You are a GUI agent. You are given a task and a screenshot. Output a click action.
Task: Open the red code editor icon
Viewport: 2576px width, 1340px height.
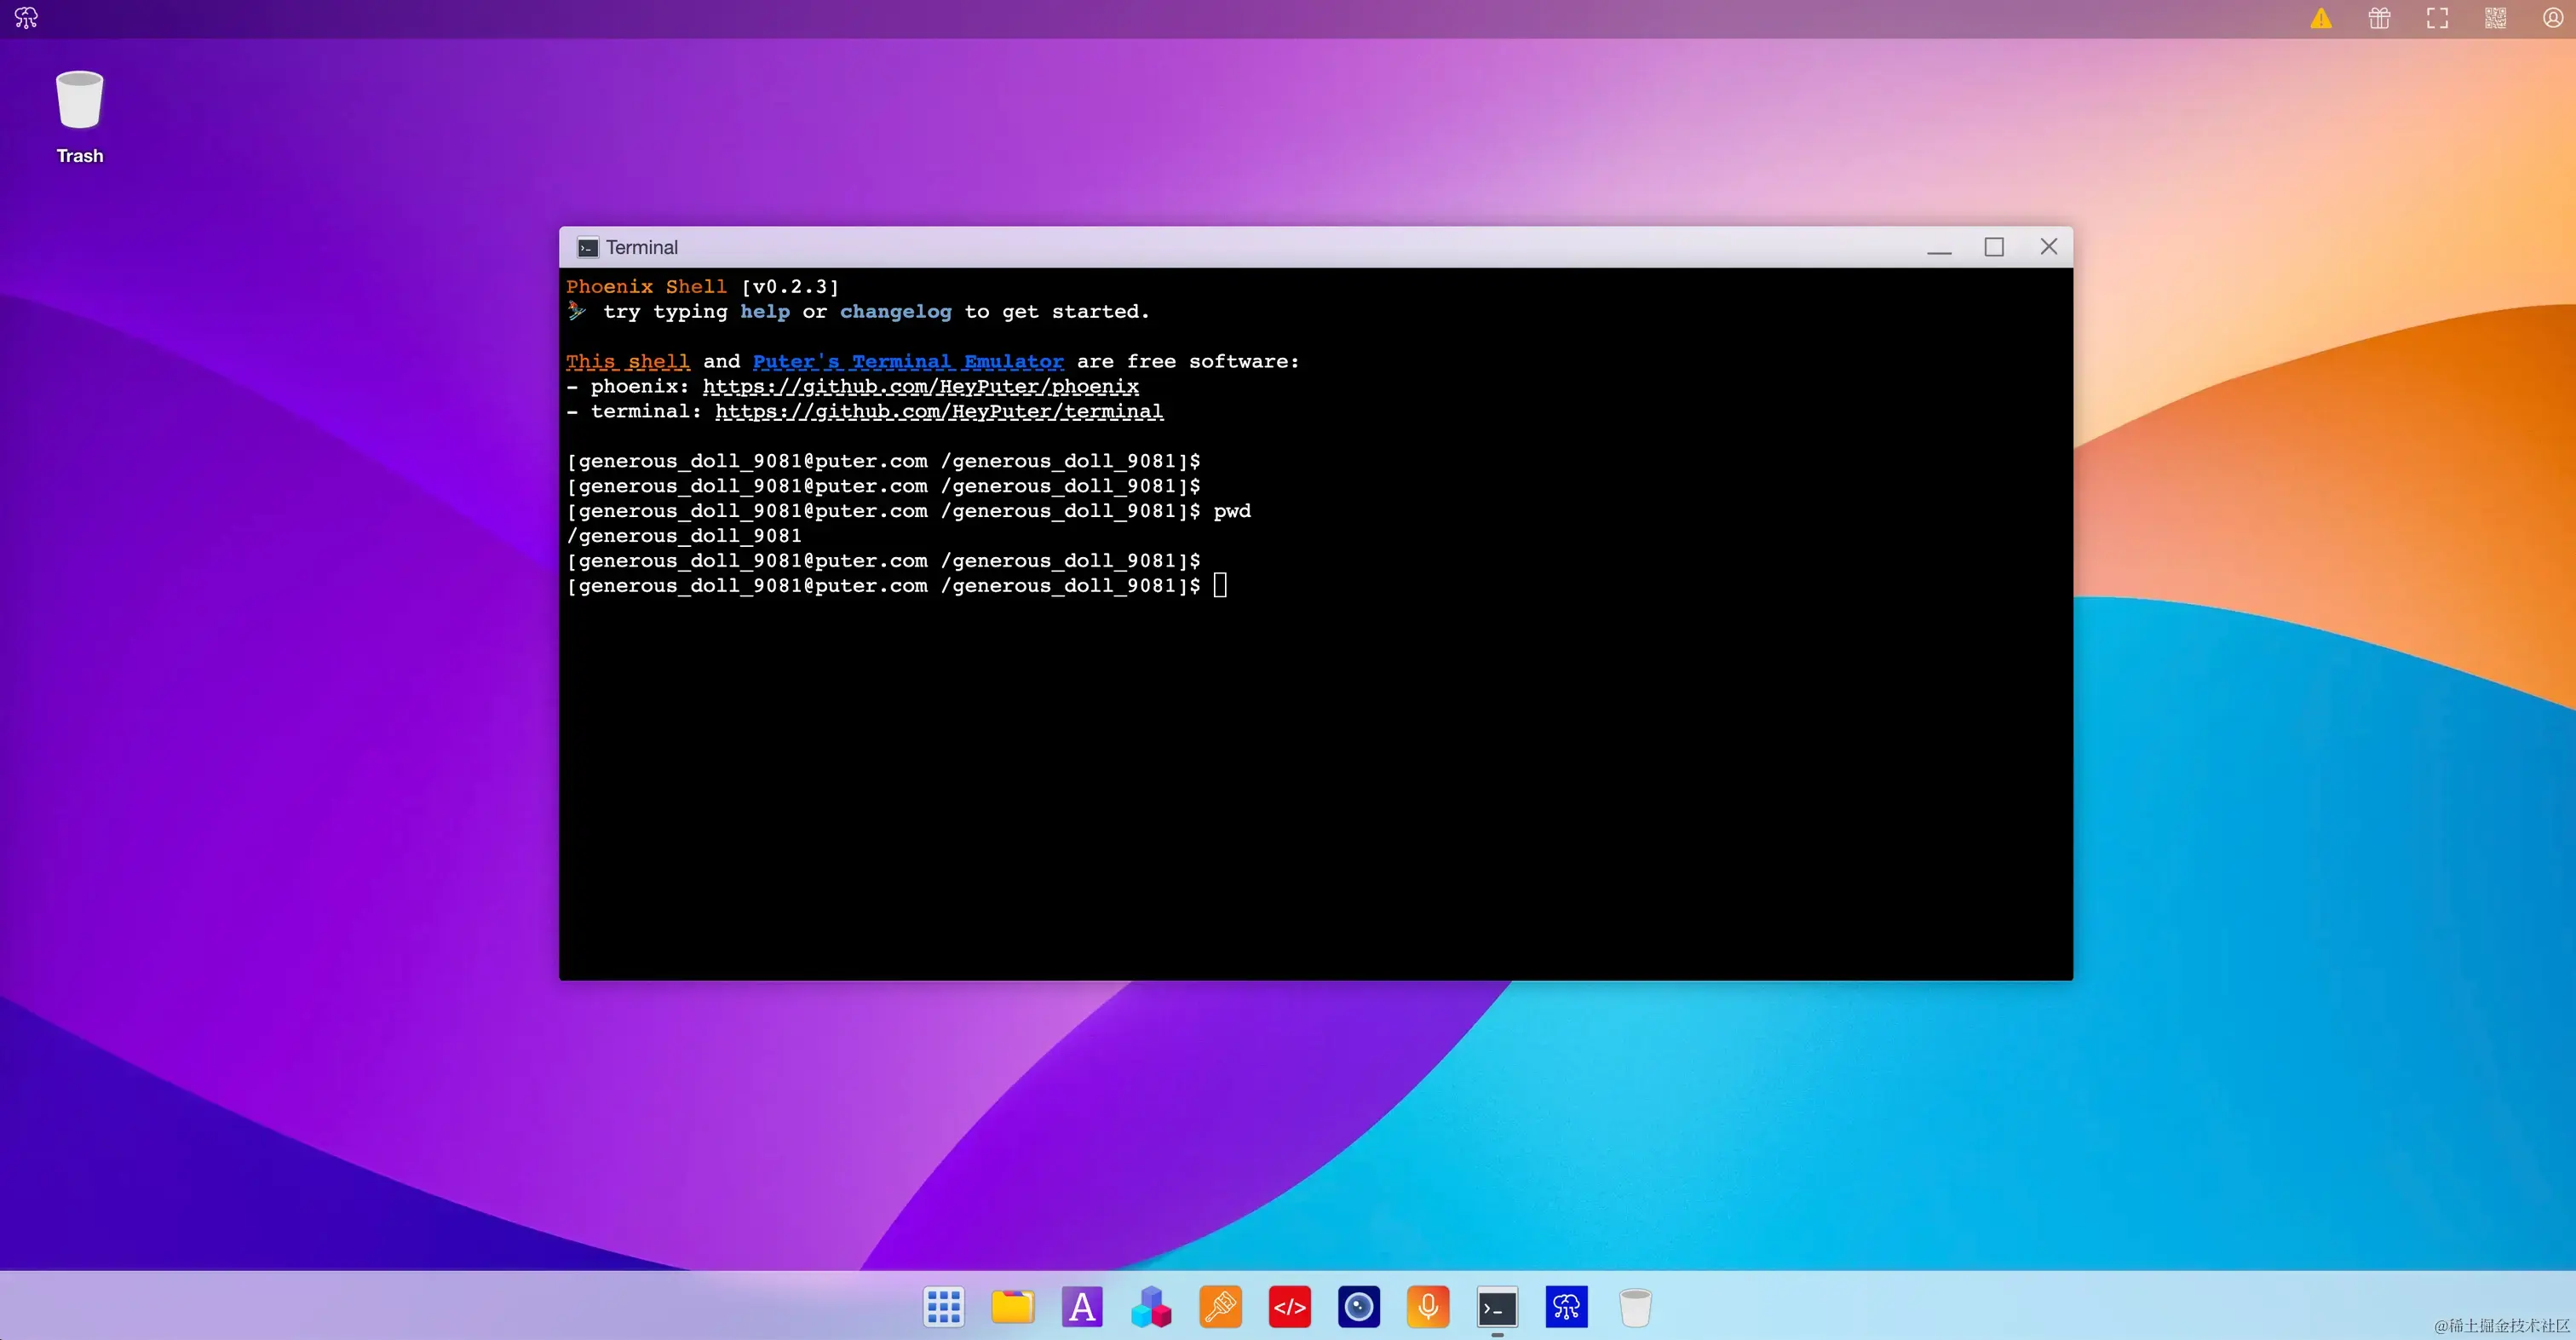(1289, 1306)
